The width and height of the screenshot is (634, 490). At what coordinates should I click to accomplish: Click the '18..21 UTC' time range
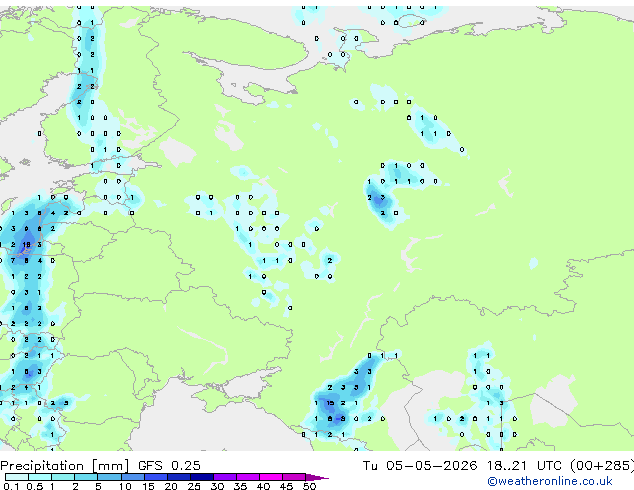coord(524,466)
